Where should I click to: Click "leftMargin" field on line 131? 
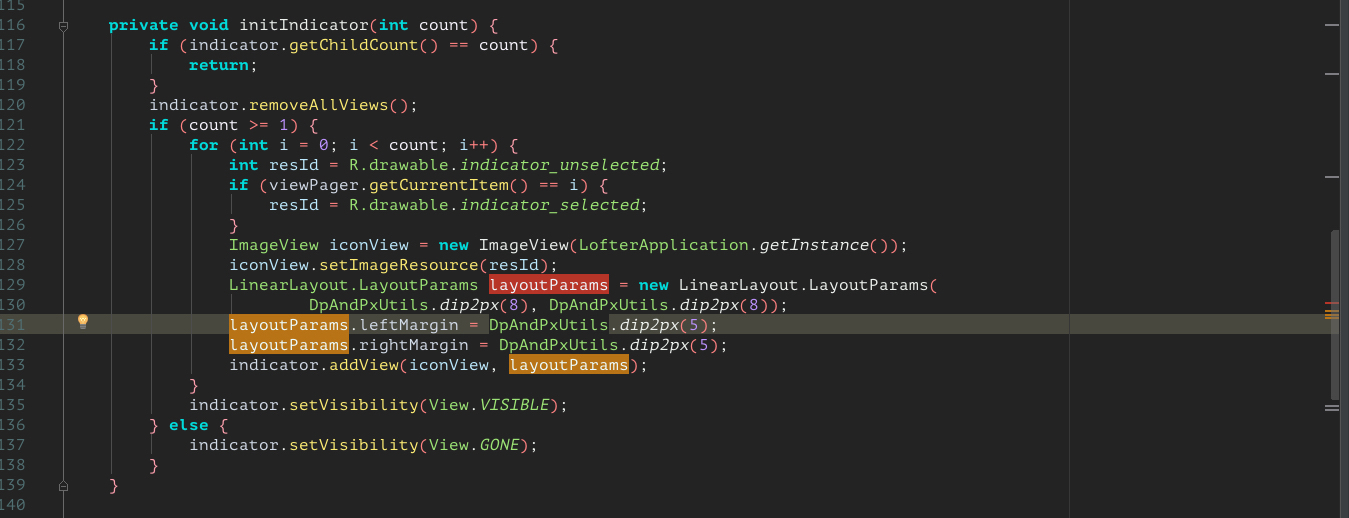point(409,325)
